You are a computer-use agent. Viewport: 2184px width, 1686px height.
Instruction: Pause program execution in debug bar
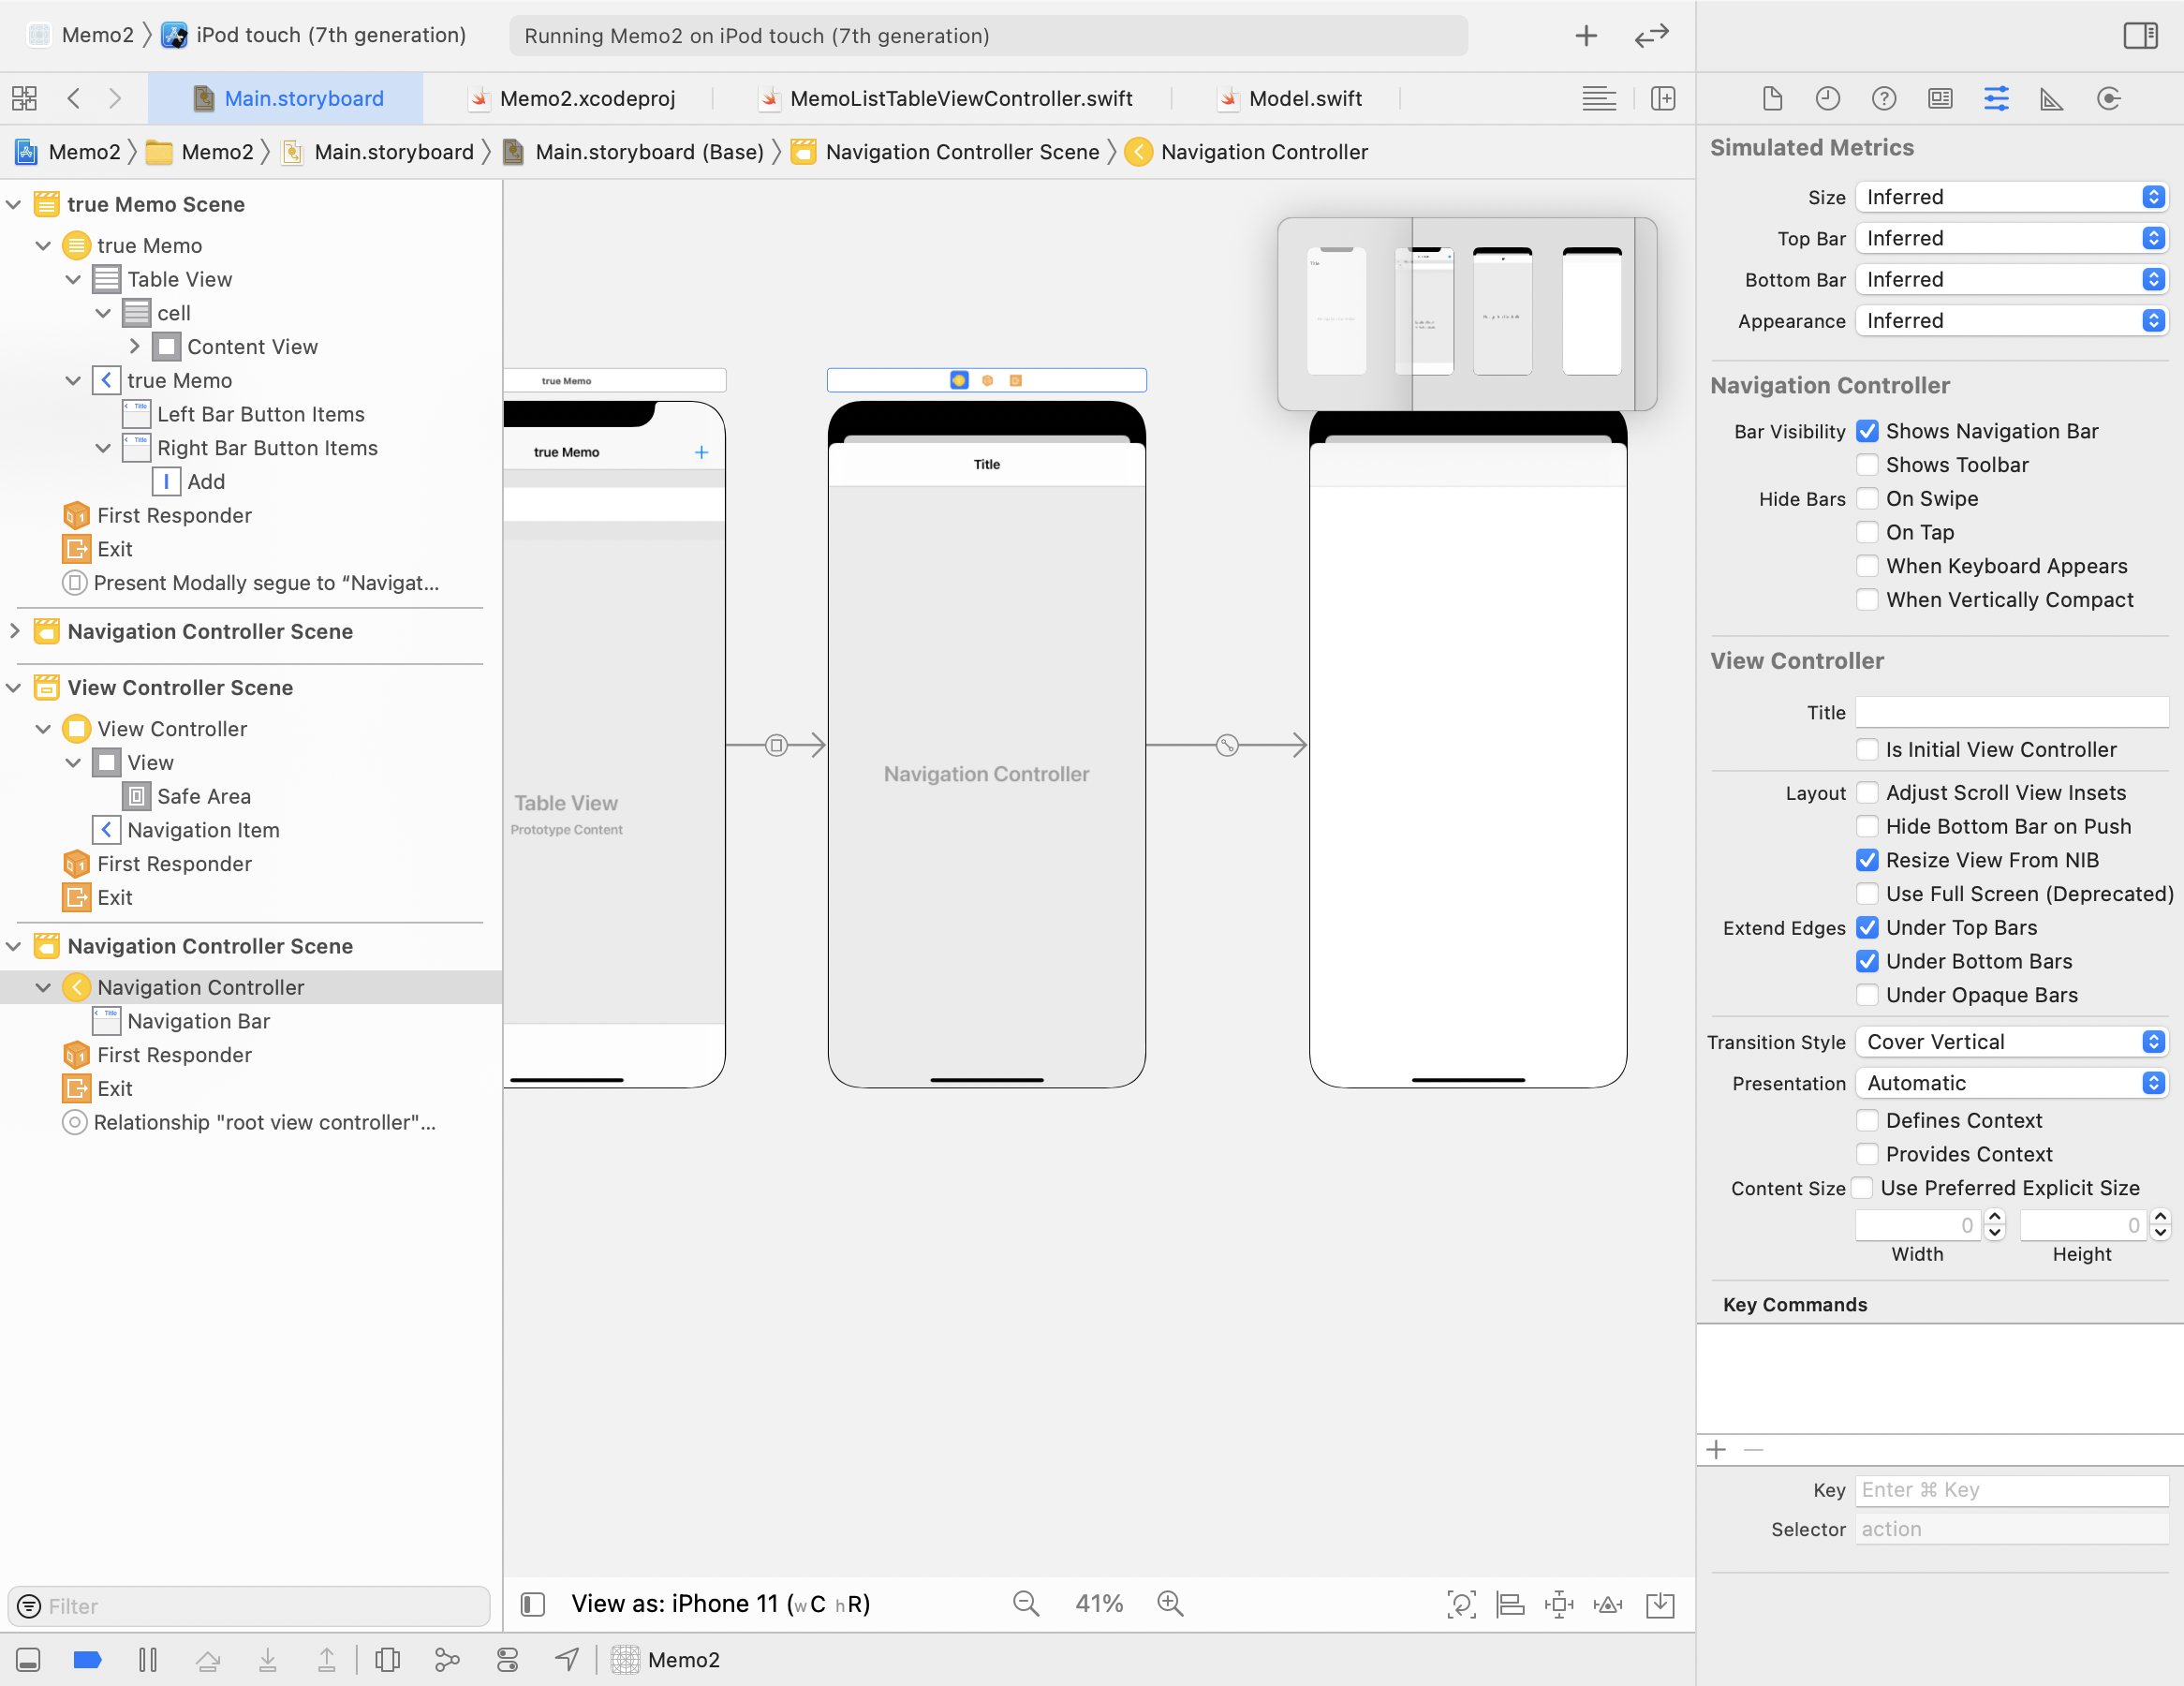(148, 1660)
